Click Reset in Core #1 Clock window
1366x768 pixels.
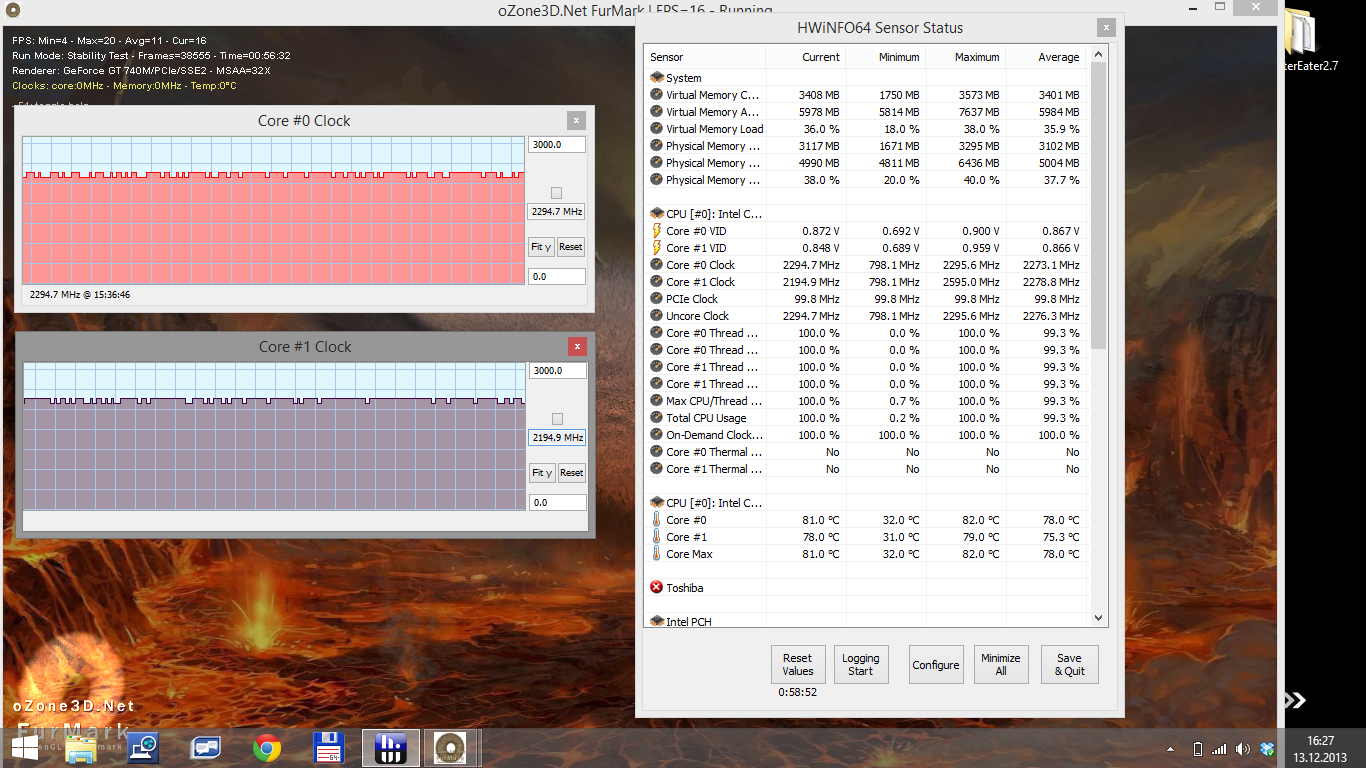pos(571,473)
